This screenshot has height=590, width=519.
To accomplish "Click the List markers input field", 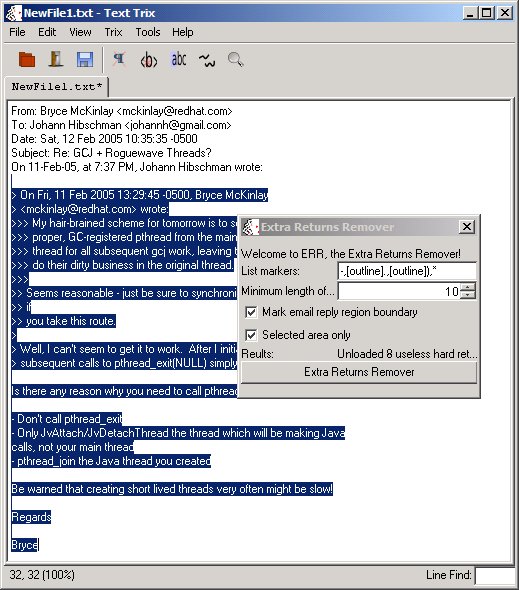I will point(407,271).
